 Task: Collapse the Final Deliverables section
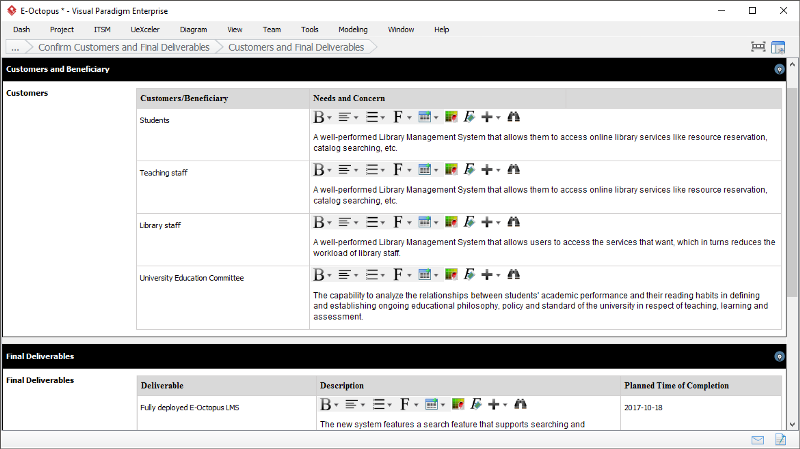click(779, 356)
